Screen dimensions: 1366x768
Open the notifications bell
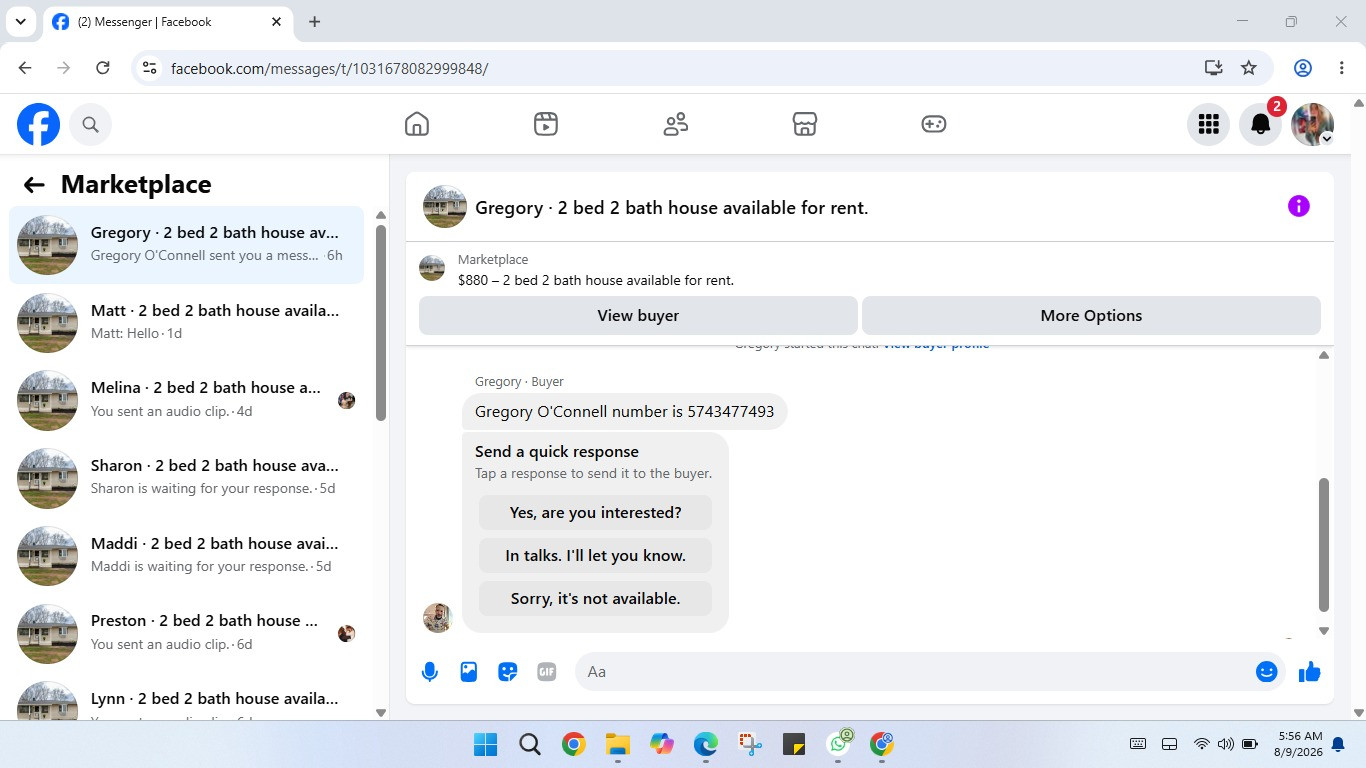pyautogui.click(x=1261, y=125)
